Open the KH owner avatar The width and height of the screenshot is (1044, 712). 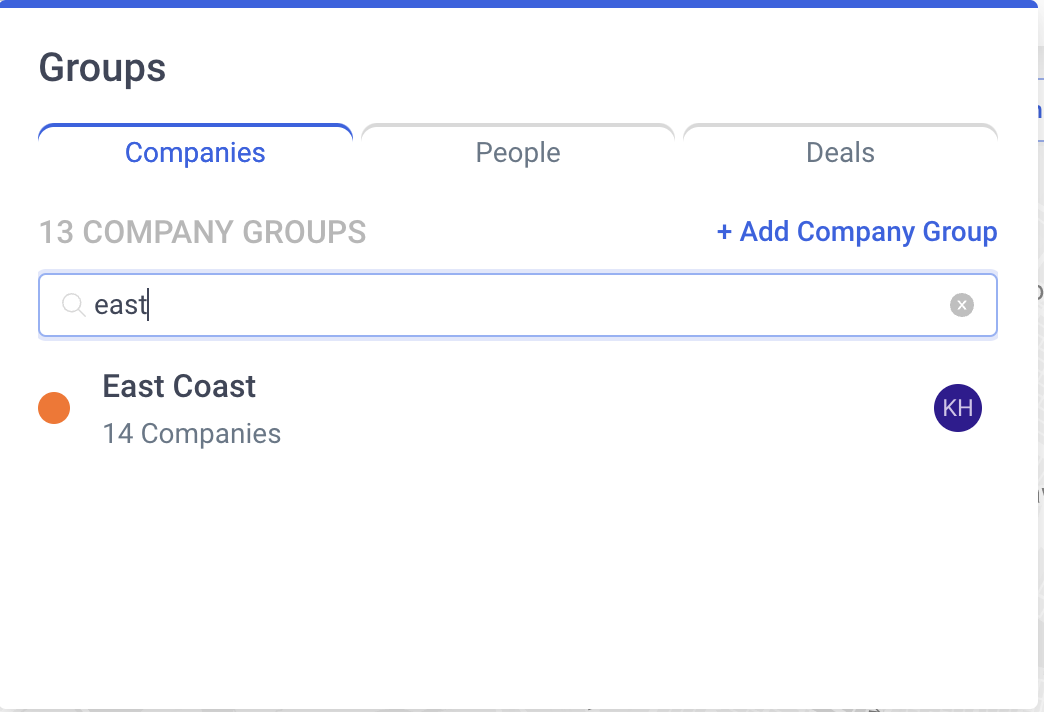(957, 408)
